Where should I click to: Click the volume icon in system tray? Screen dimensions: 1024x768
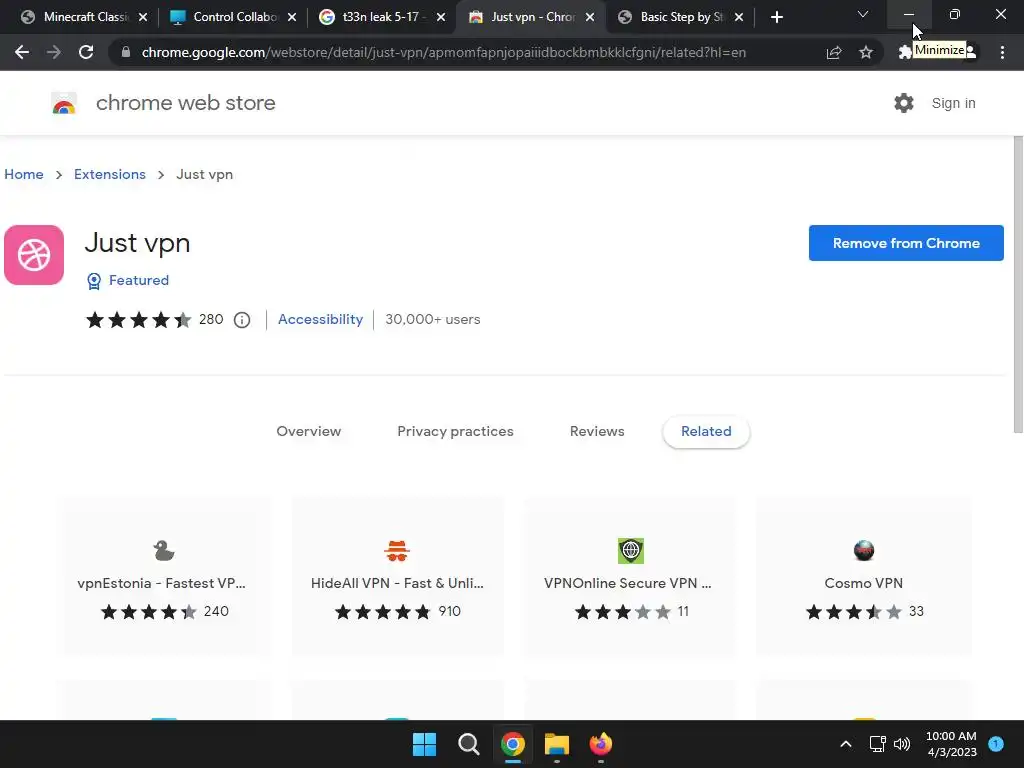[x=902, y=744]
